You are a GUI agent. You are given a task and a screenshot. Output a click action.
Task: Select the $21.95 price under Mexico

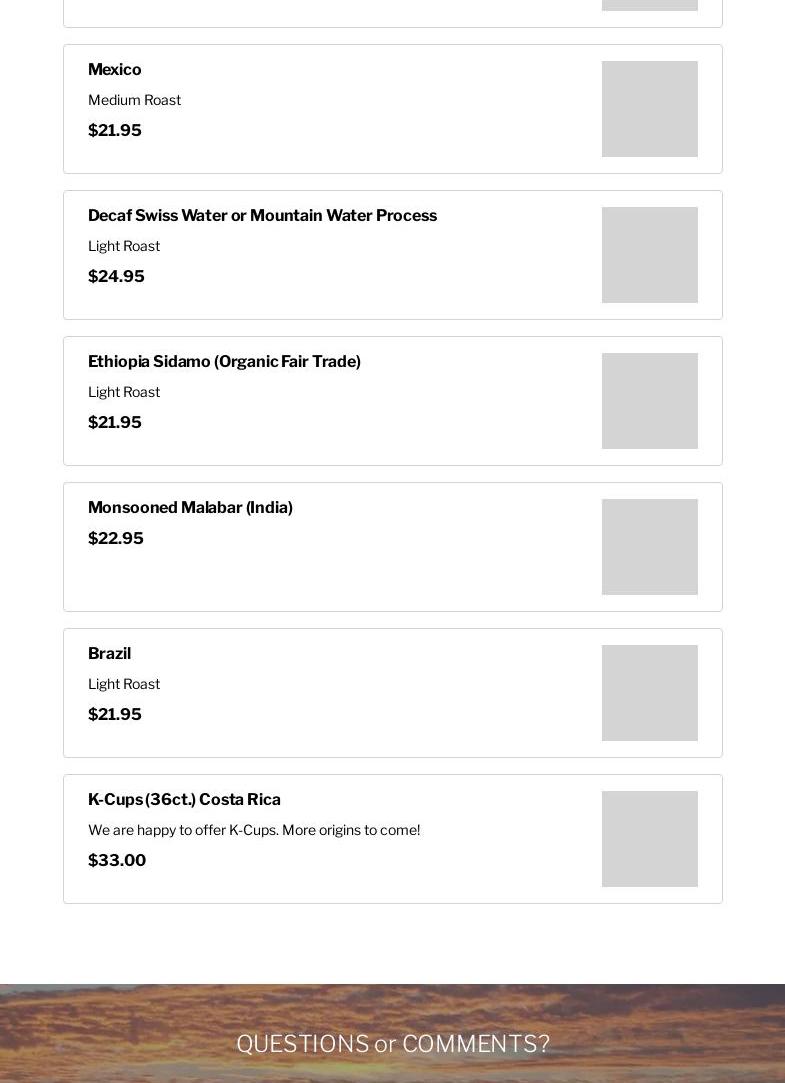[x=115, y=131]
